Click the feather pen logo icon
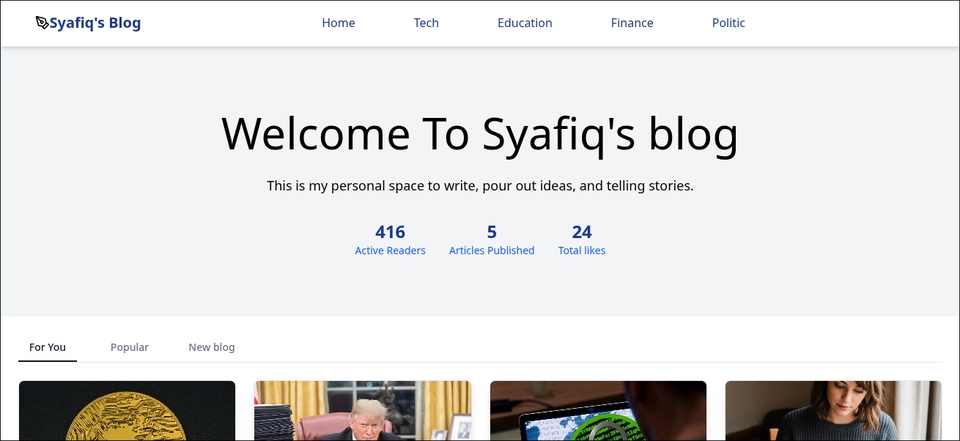Screen dimensions: 960x441 (41, 23)
